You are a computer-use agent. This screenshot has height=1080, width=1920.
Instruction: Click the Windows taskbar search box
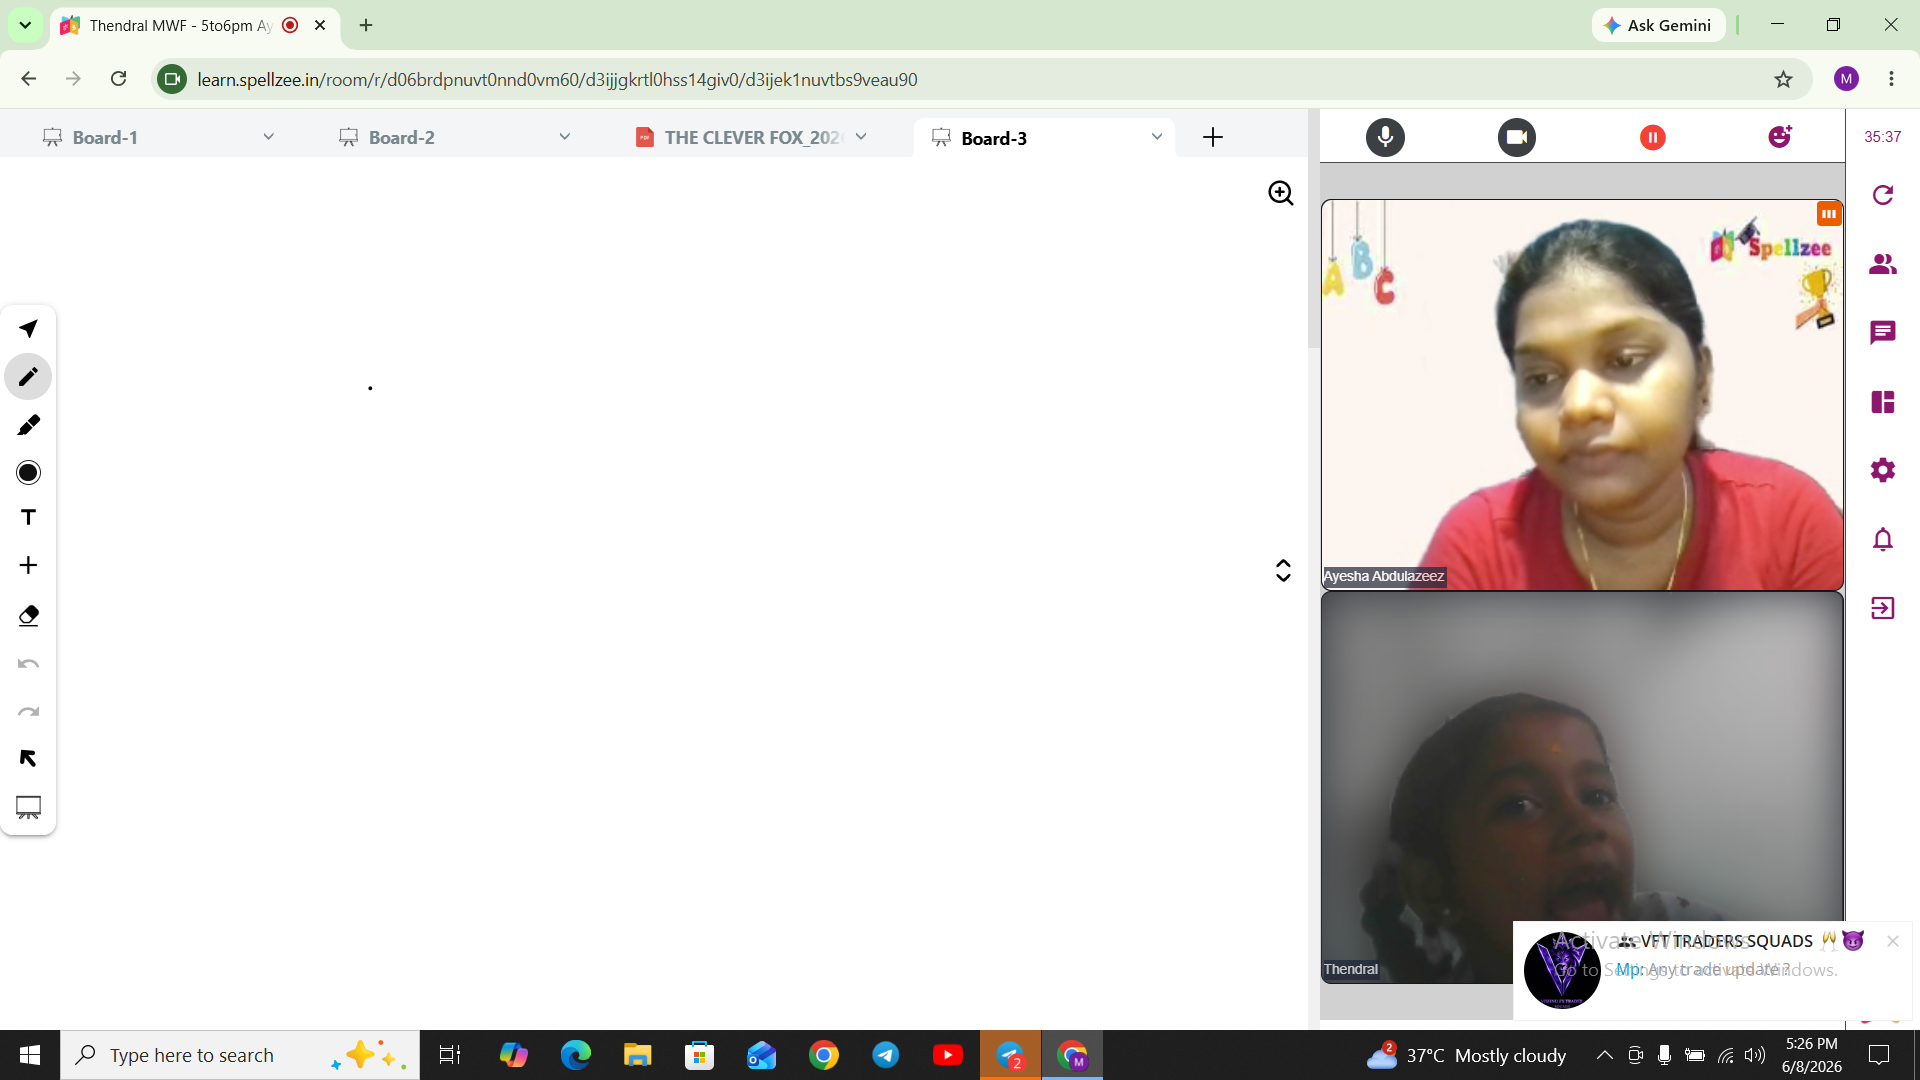pos(240,1055)
